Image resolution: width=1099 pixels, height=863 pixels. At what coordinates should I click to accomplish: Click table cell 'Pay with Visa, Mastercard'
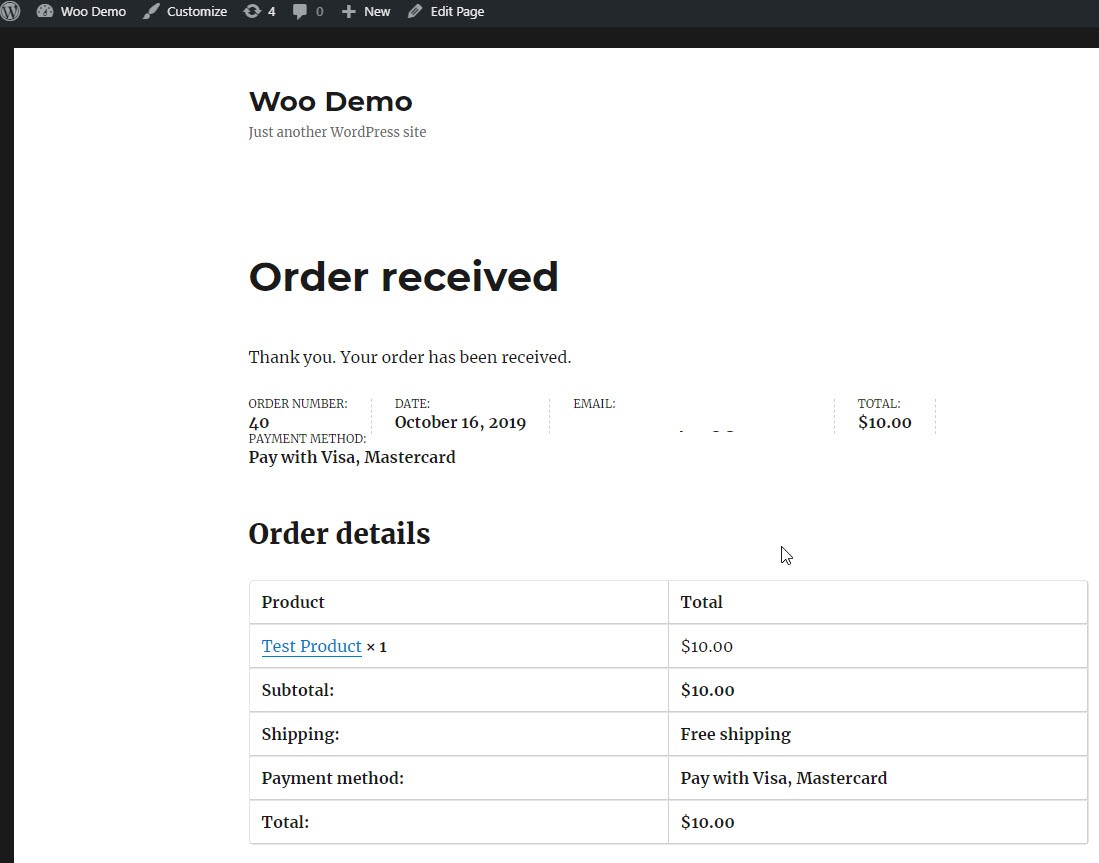coord(784,778)
